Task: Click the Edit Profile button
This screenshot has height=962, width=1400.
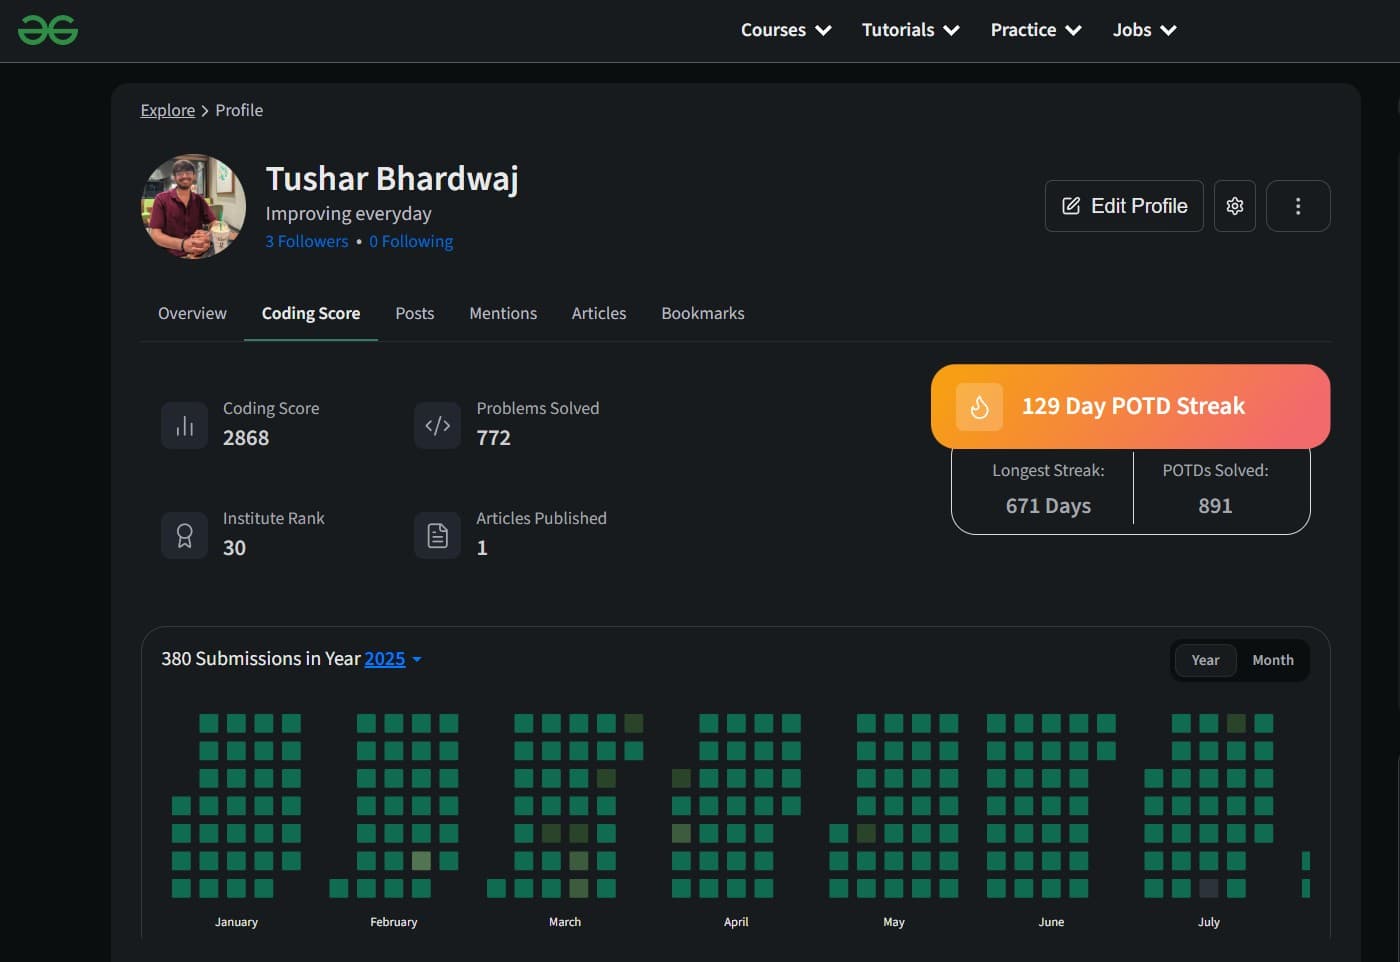Action: 1124,206
